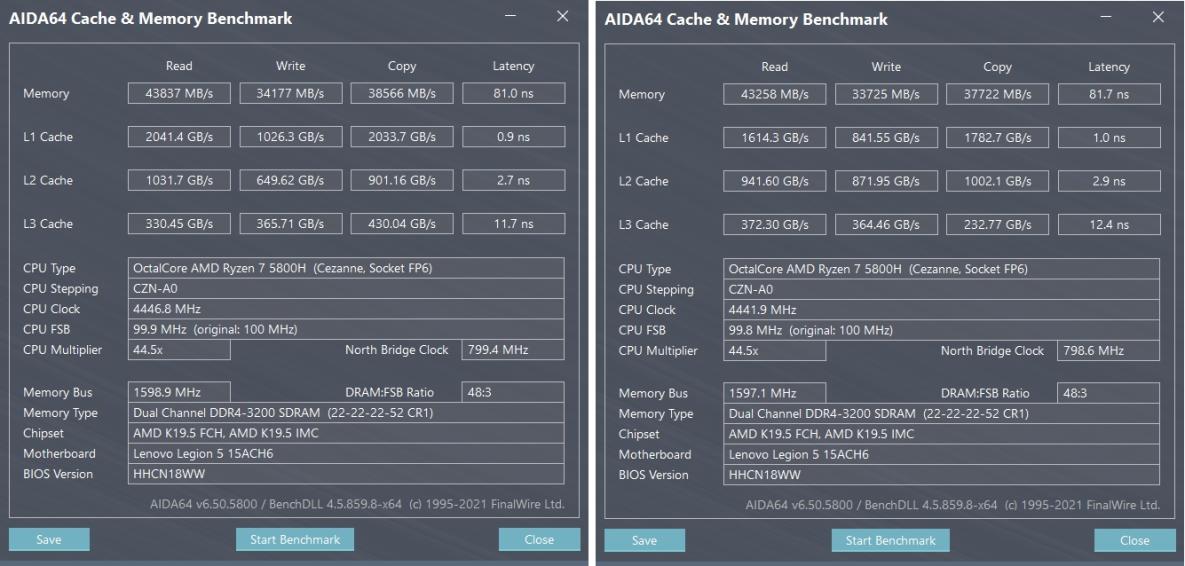This screenshot has height=566, width=1185.
Task: Click Start Benchmark in the right window
Action: 890,540
